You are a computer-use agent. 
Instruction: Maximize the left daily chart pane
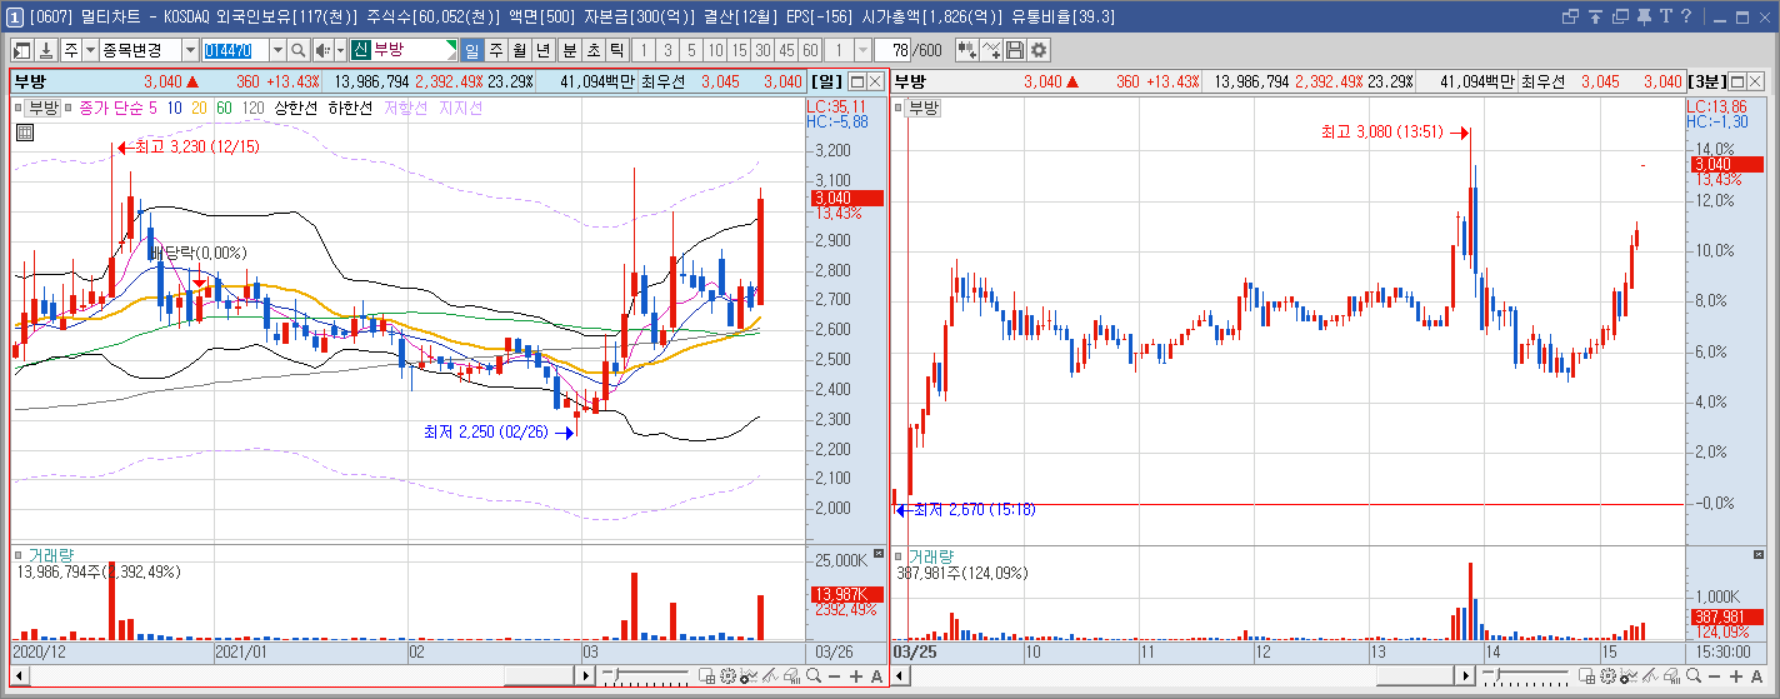point(857,81)
